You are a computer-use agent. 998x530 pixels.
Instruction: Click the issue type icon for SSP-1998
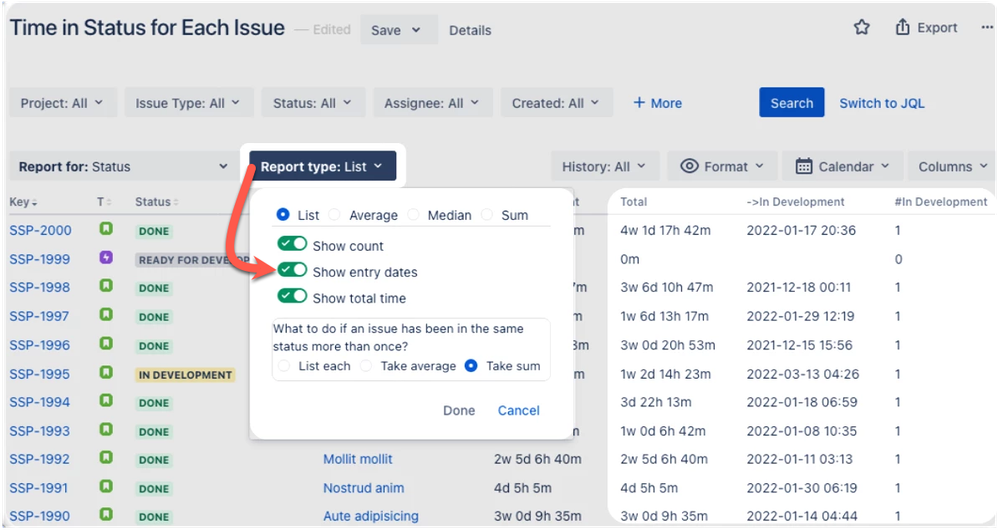click(x=106, y=286)
